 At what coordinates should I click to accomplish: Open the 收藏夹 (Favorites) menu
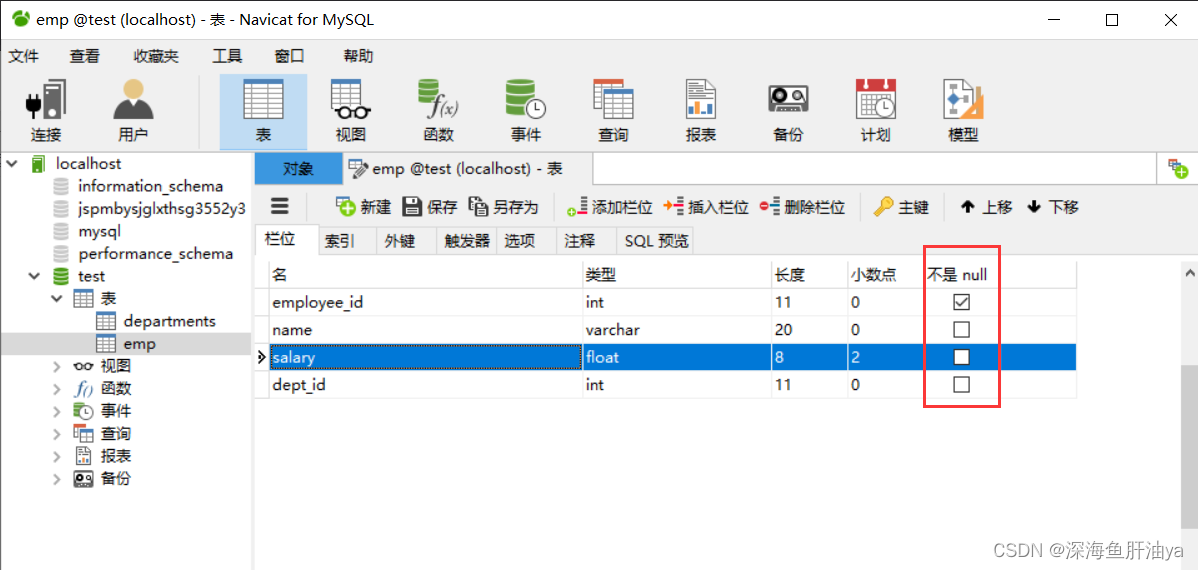click(156, 57)
